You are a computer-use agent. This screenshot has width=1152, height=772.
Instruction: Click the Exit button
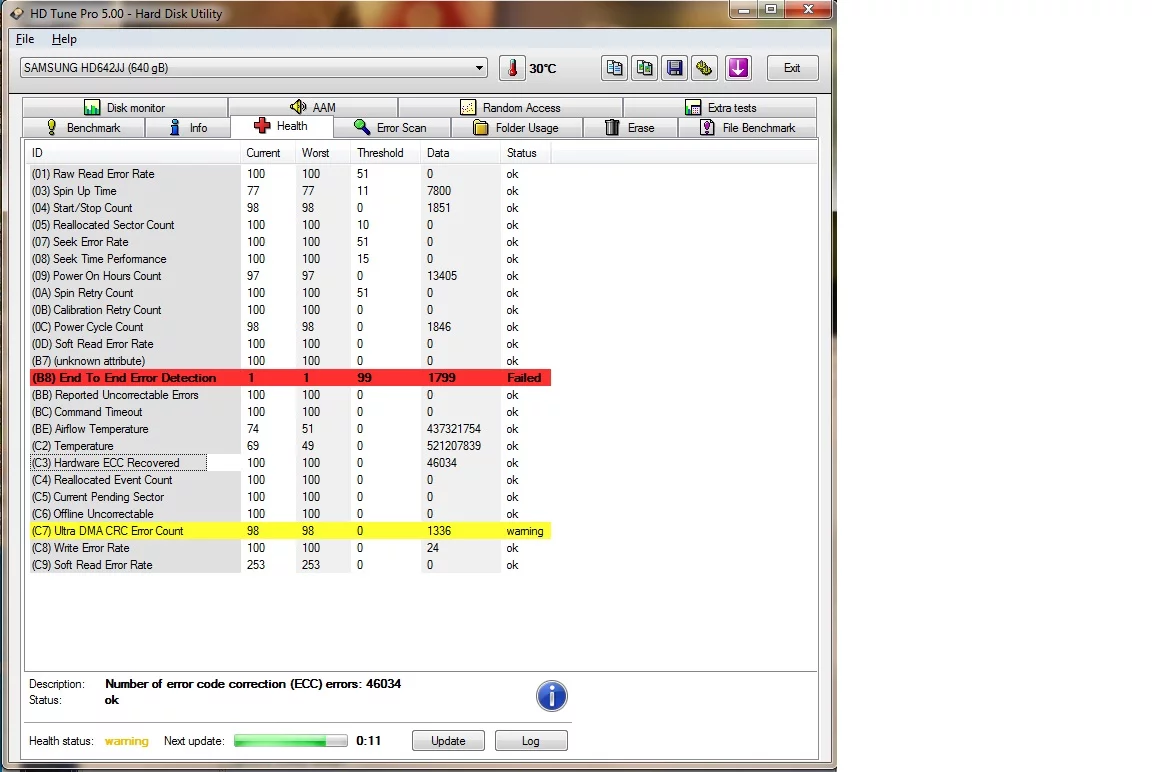pyautogui.click(x=792, y=68)
